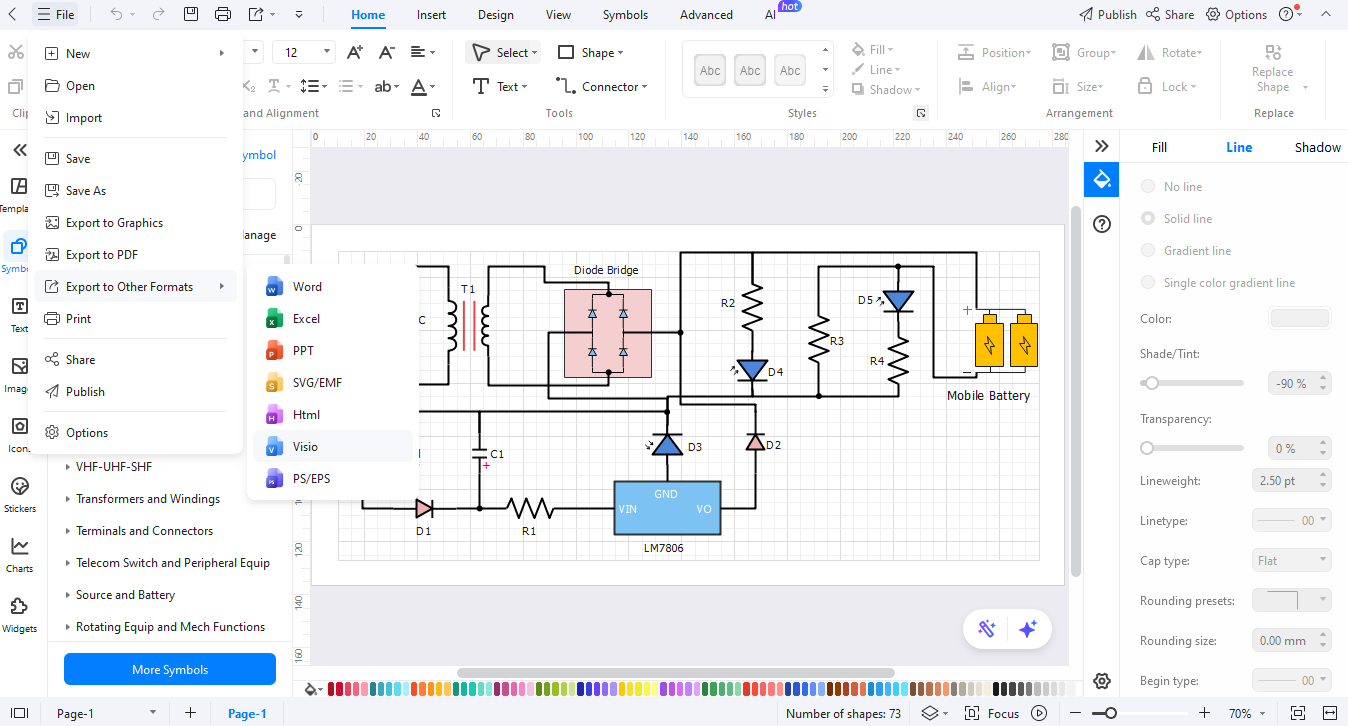Switch to the Shadow panel tab
Viewport: 1348px width, 726px height.
[x=1317, y=147]
